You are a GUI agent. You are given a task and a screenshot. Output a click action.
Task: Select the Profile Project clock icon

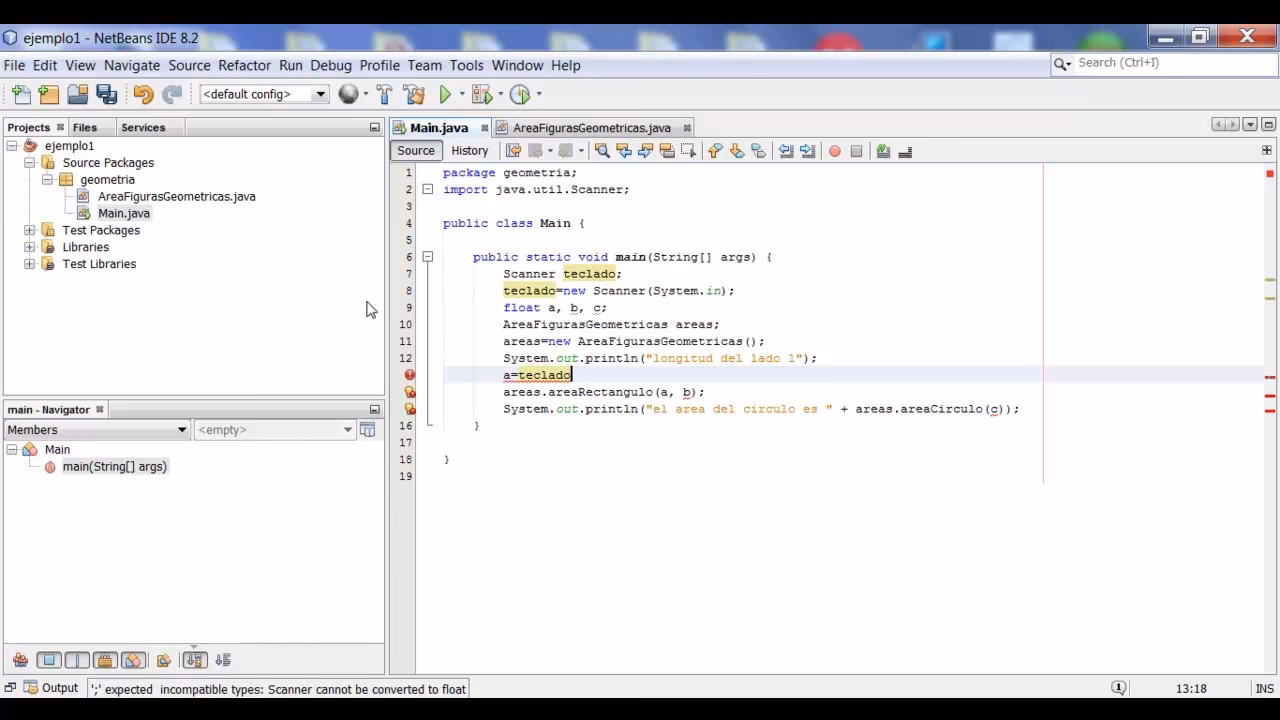[x=520, y=93]
